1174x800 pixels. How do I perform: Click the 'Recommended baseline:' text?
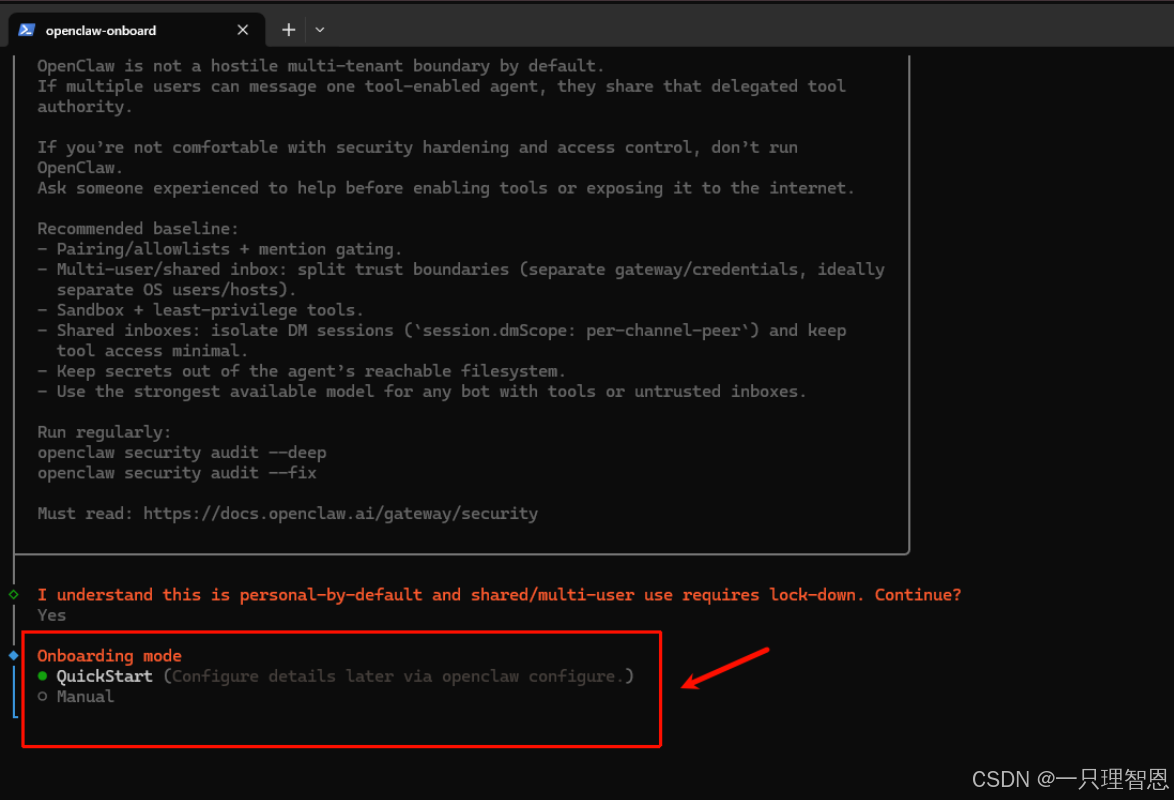[x=138, y=228]
